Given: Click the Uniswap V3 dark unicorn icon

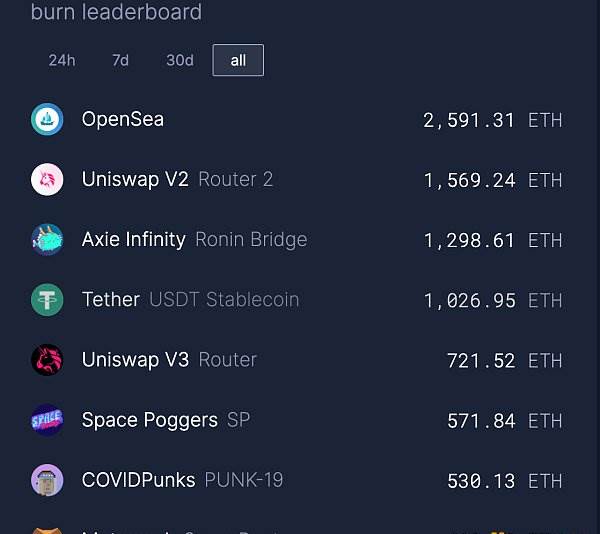Looking at the screenshot, I should [47, 360].
